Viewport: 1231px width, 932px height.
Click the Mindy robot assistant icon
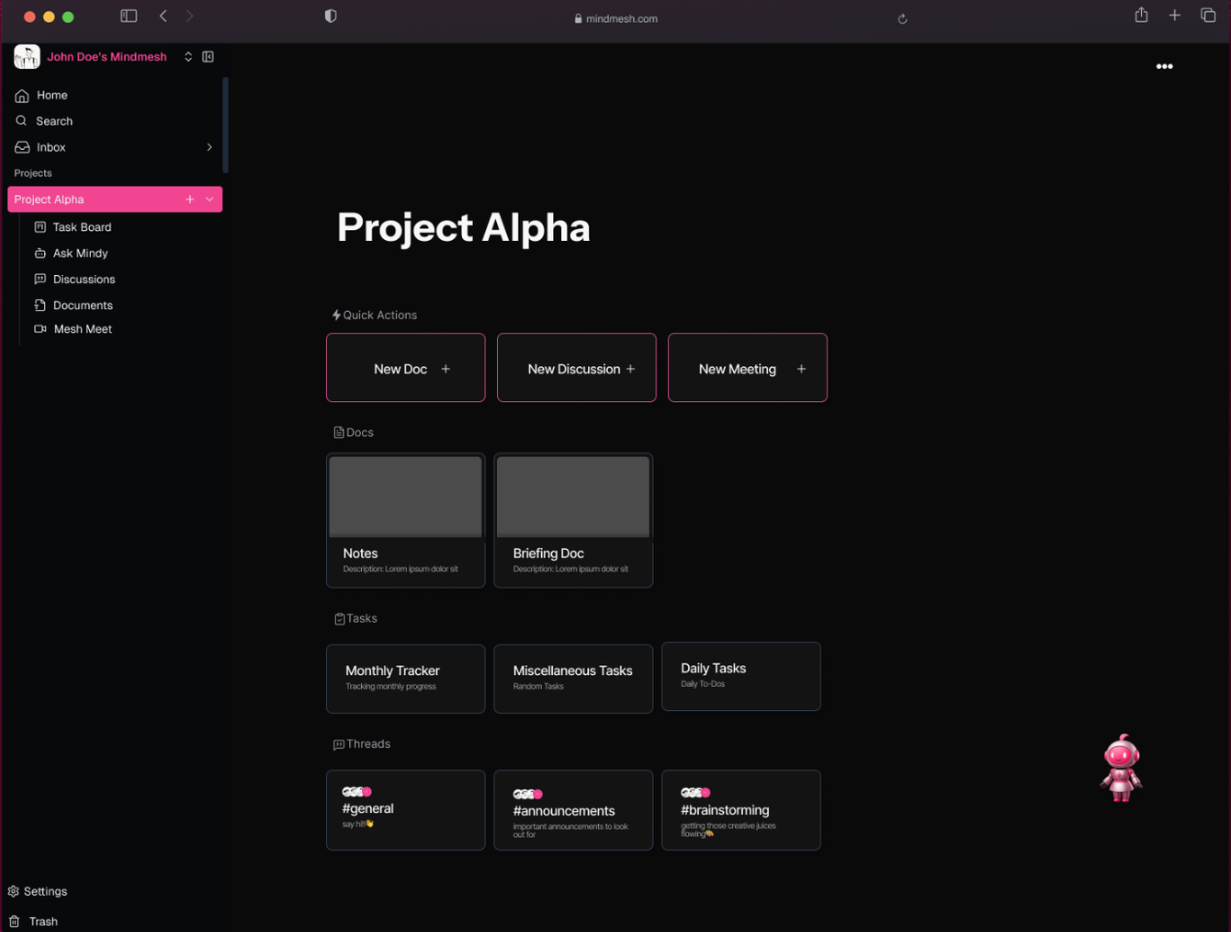pyautogui.click(x=1121, y=768)
